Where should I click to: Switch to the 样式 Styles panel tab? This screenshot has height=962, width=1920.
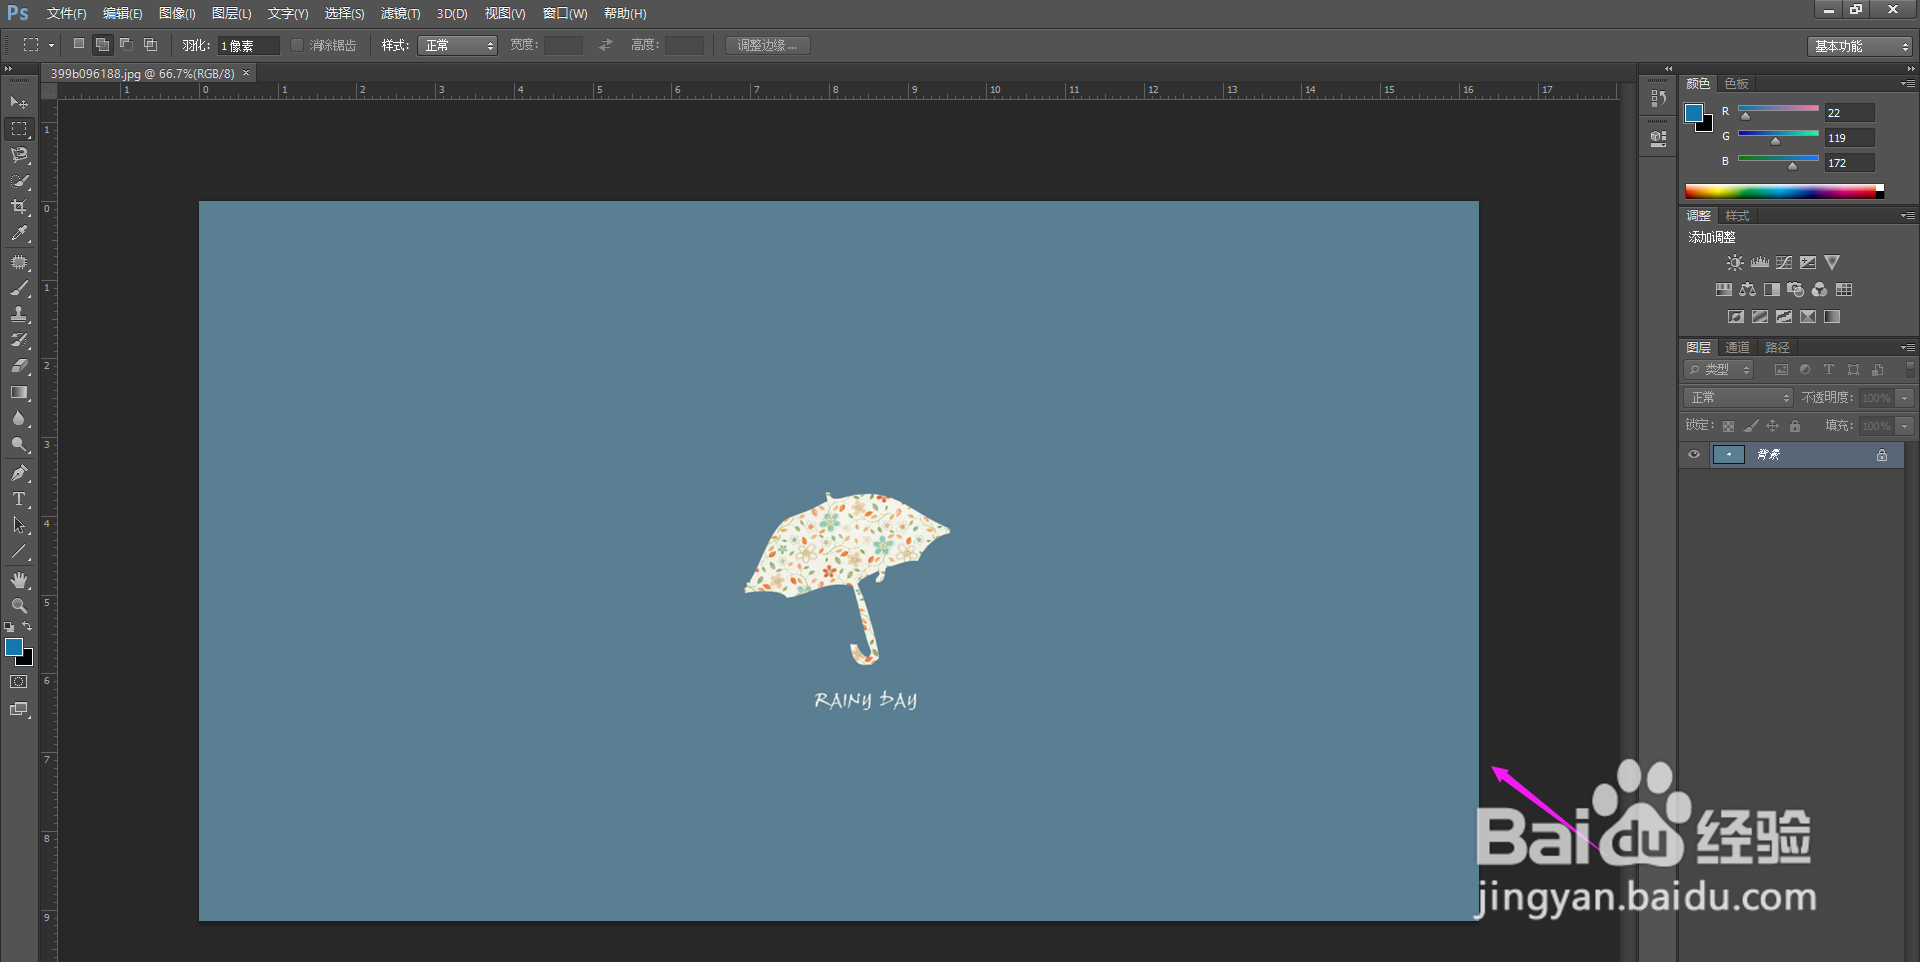point(1738,216)
